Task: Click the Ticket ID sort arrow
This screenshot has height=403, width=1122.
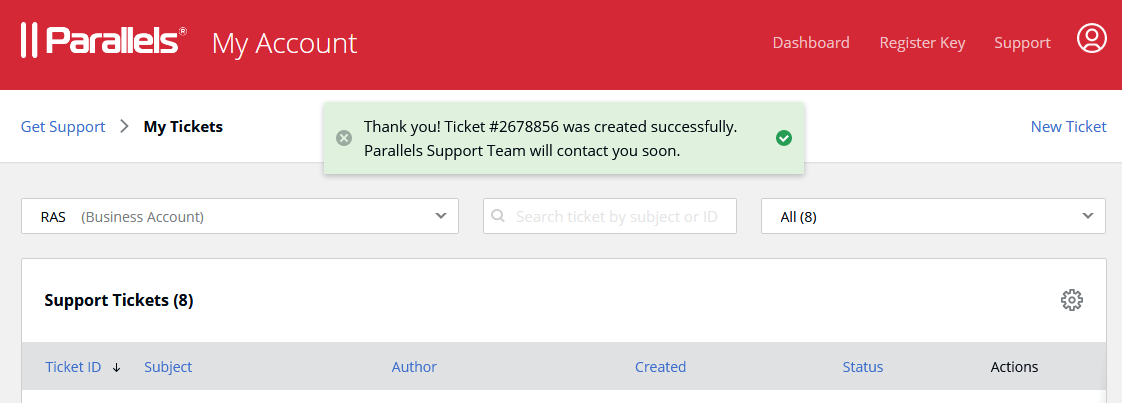Action: (117, 367)
